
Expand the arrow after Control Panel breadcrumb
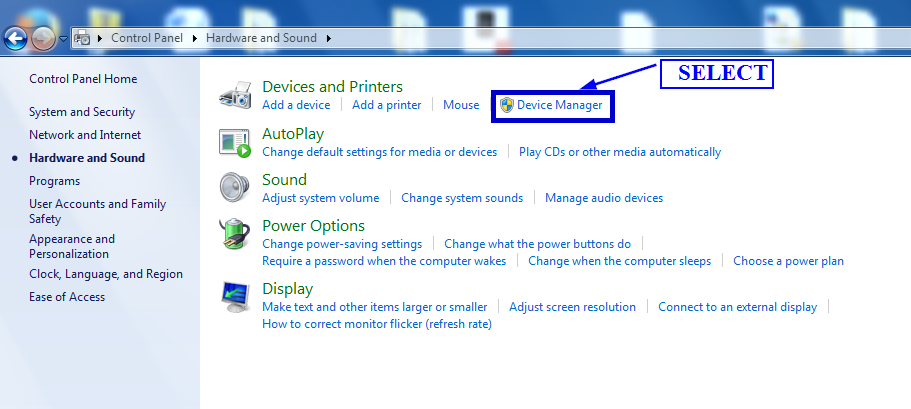tap(195, 38)
